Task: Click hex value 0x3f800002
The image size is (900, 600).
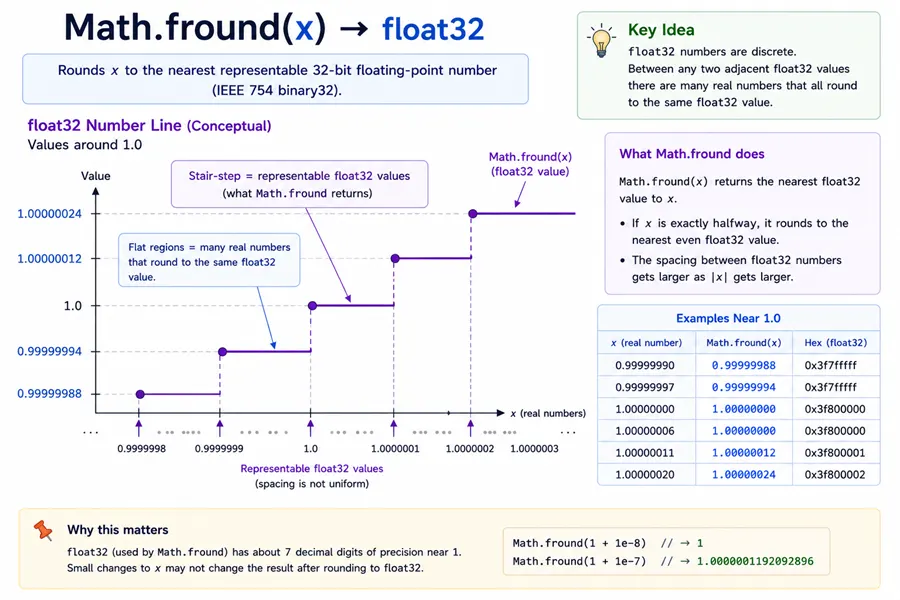Action: [835, 474]
